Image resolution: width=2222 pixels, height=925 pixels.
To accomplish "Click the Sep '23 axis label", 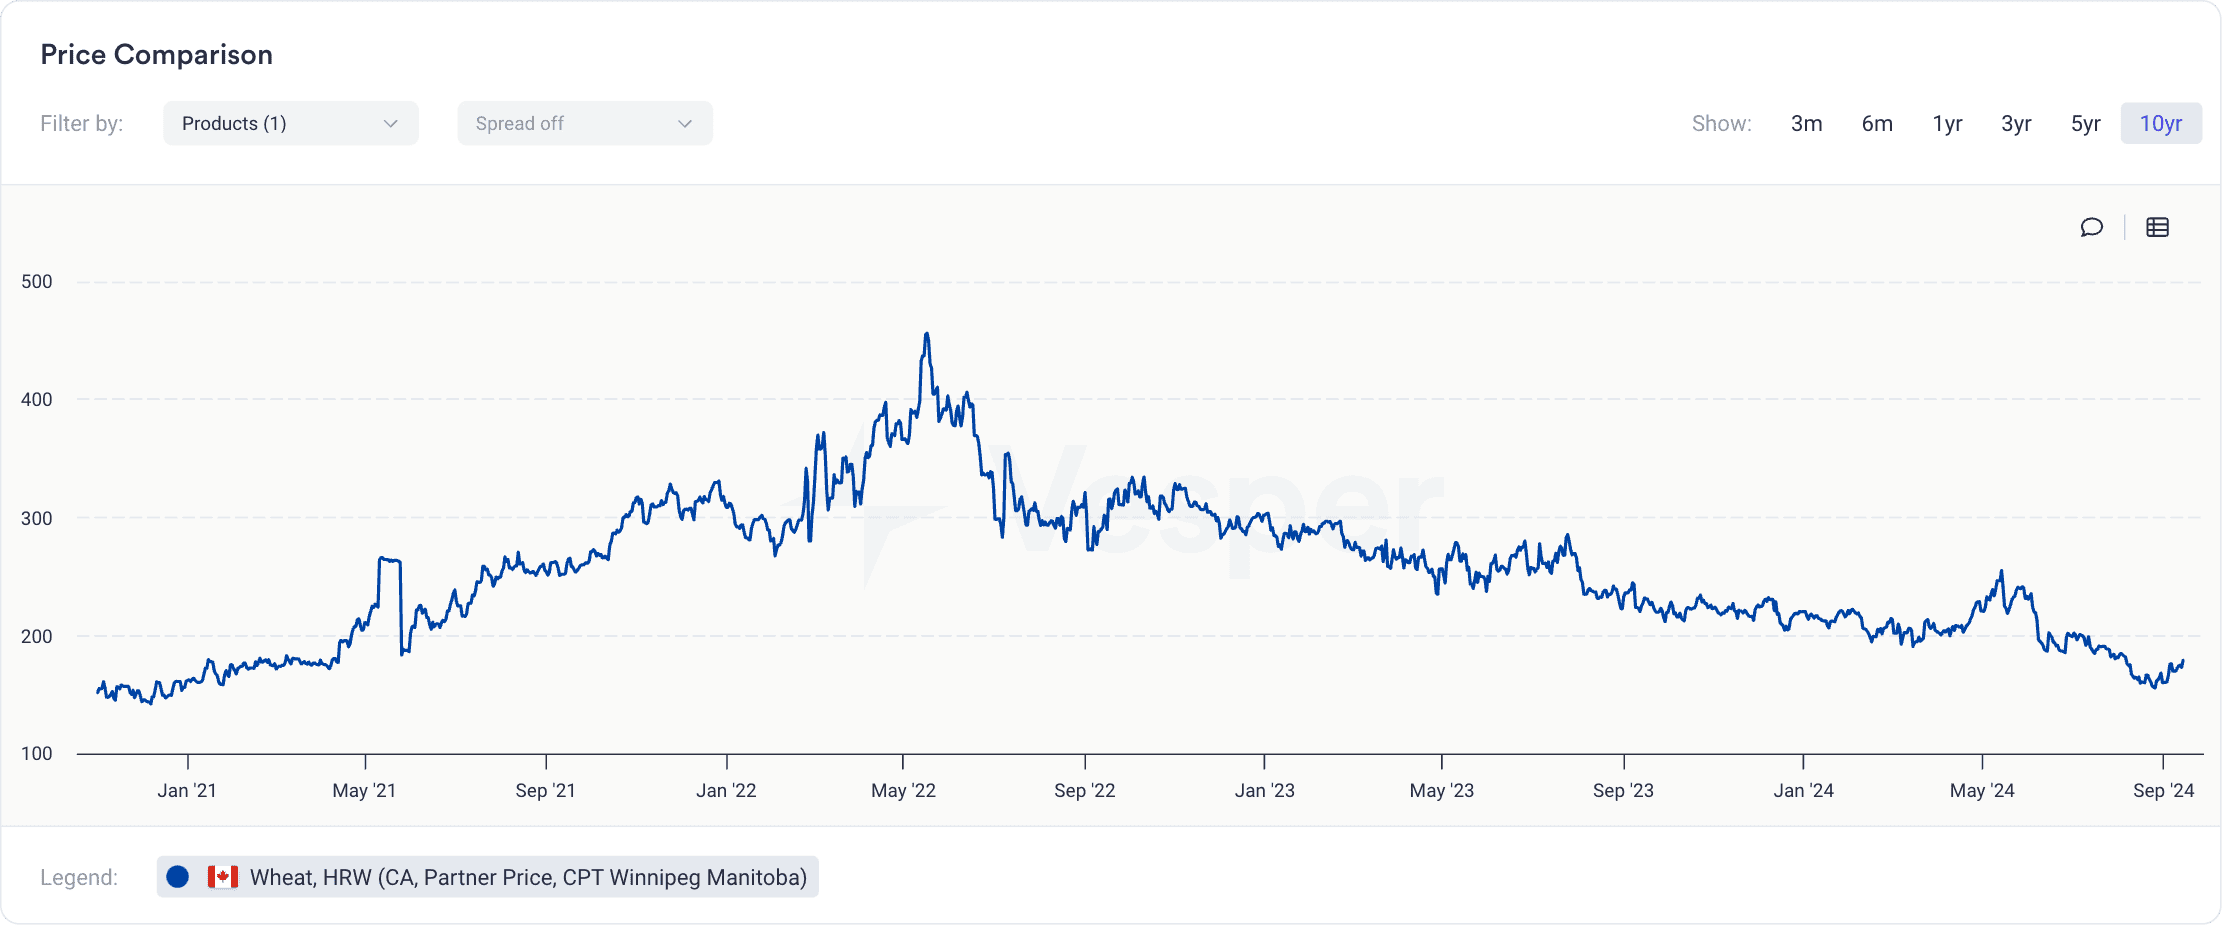I will tap(1623, 790).
